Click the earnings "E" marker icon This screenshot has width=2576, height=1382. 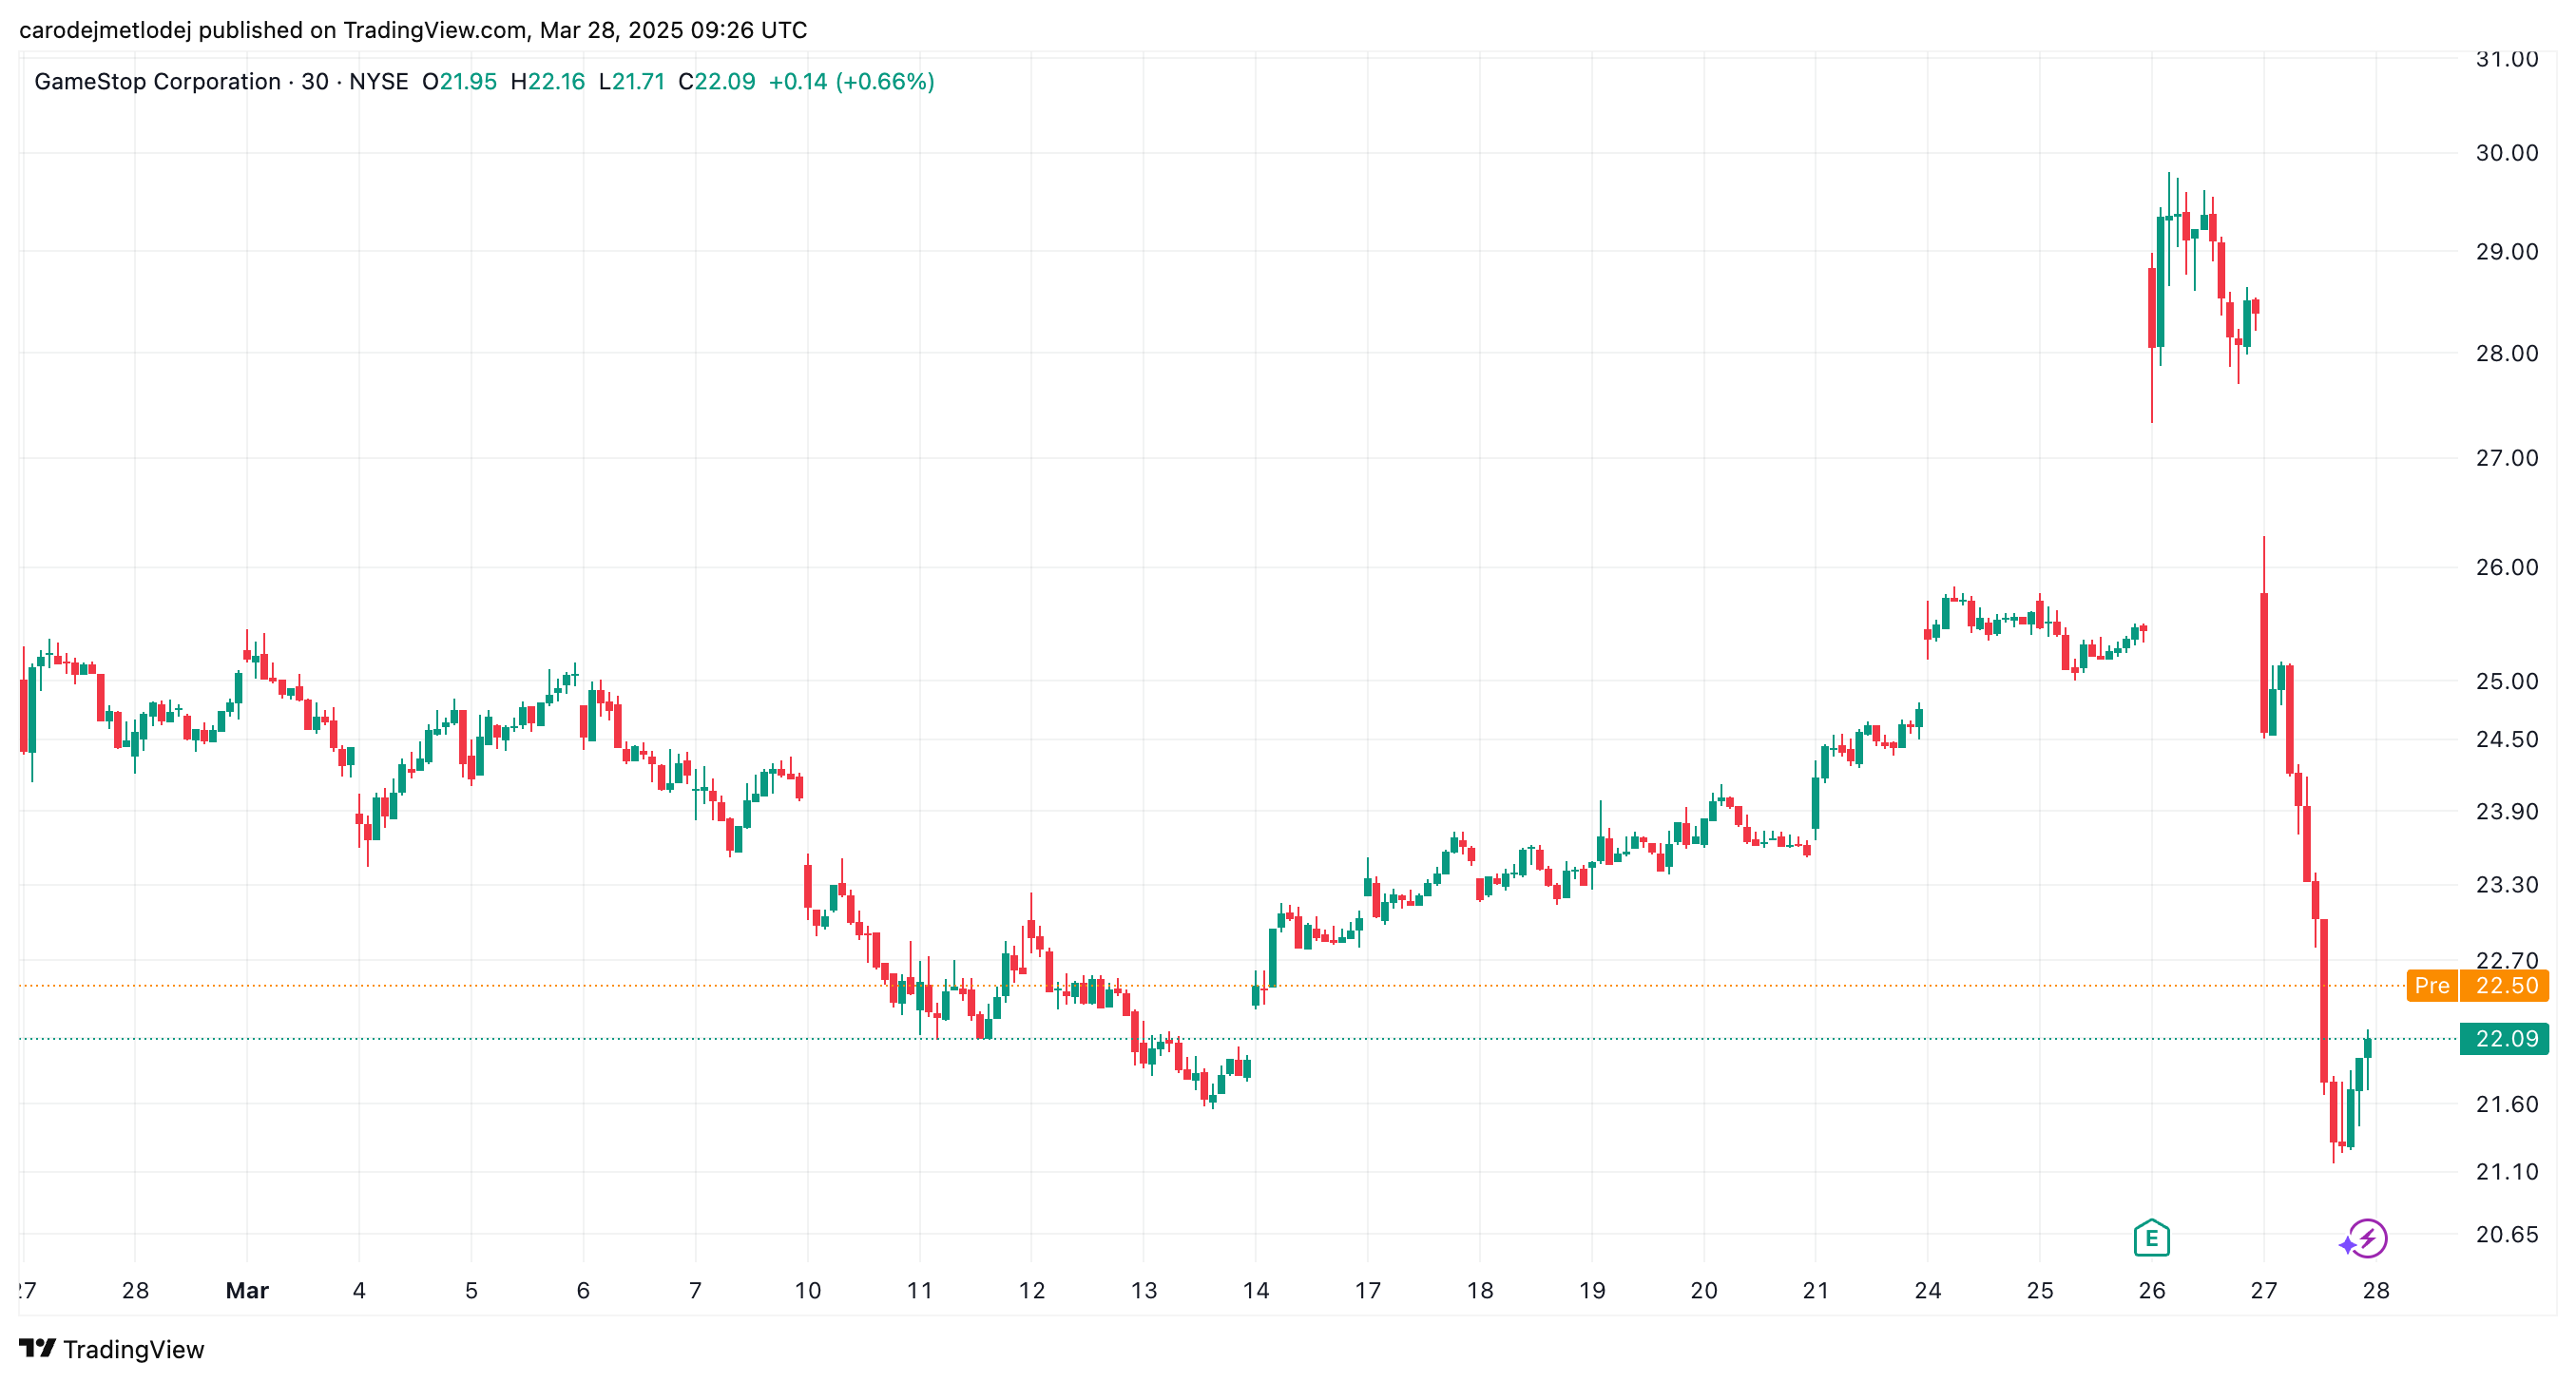[x=2151, y=1238]
